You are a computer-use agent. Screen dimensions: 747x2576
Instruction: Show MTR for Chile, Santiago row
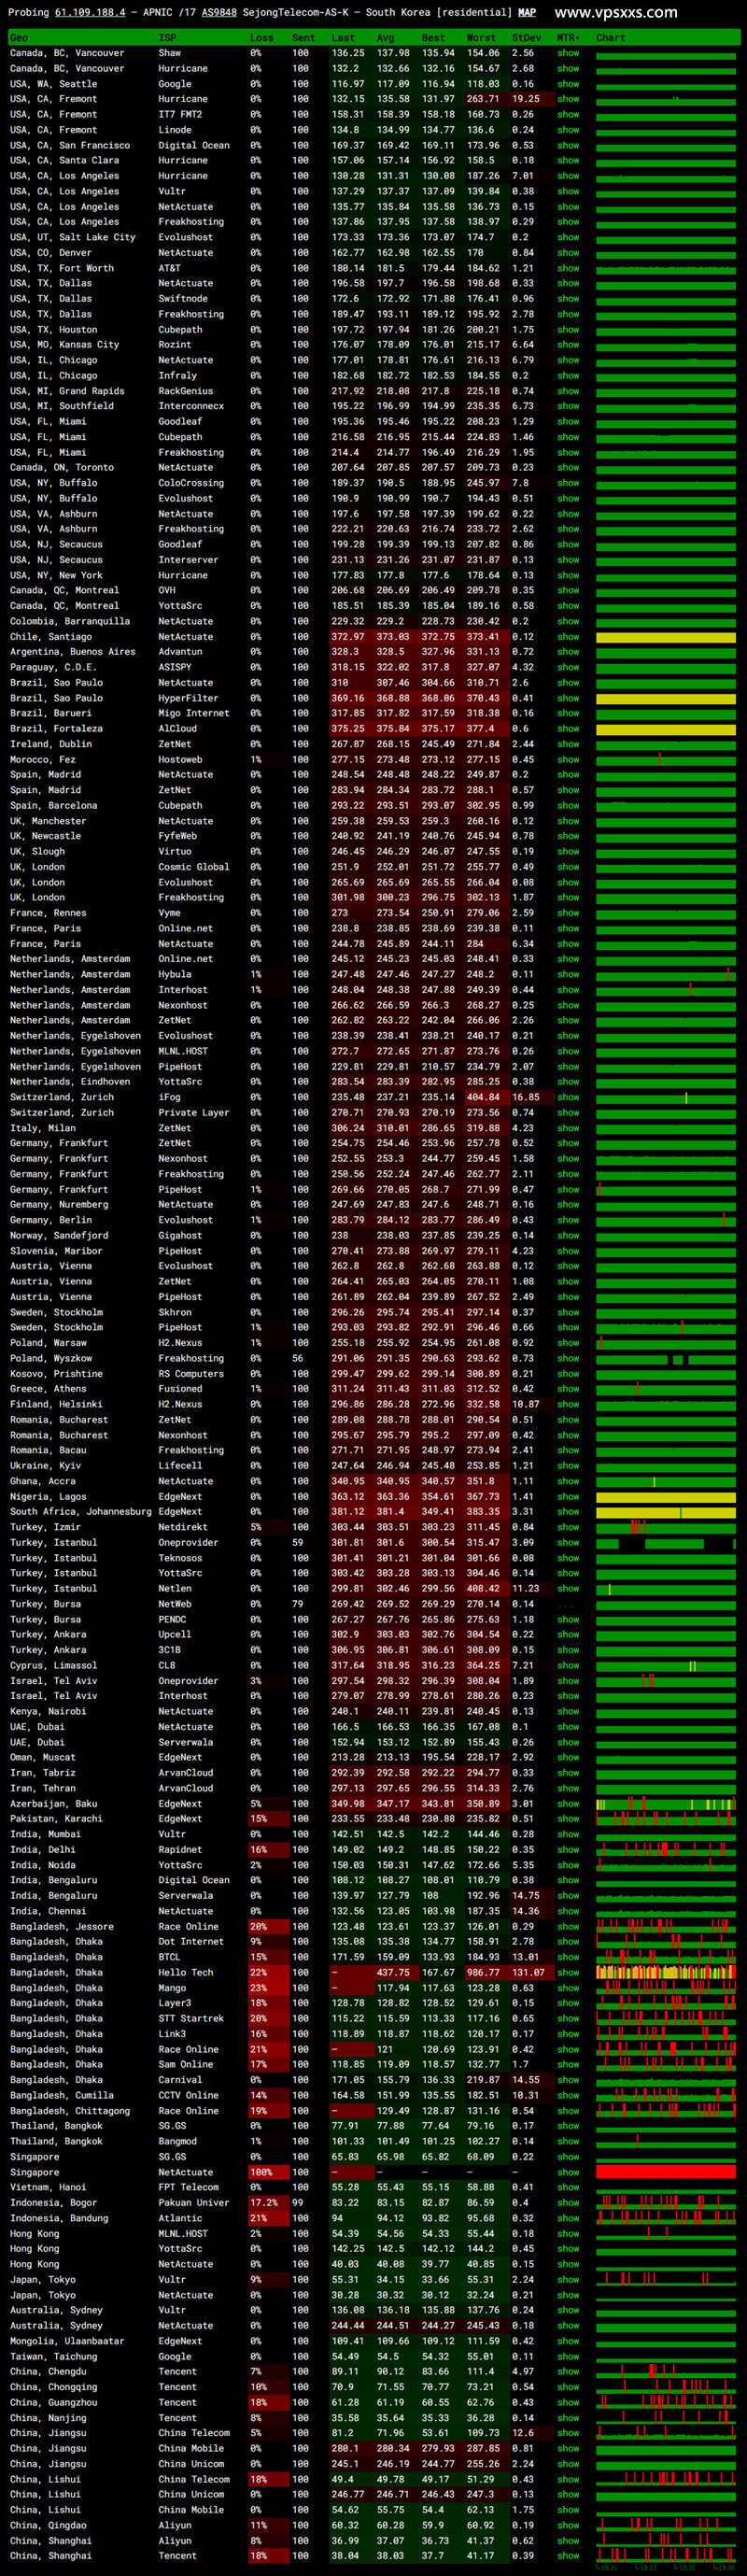[568, 636]
